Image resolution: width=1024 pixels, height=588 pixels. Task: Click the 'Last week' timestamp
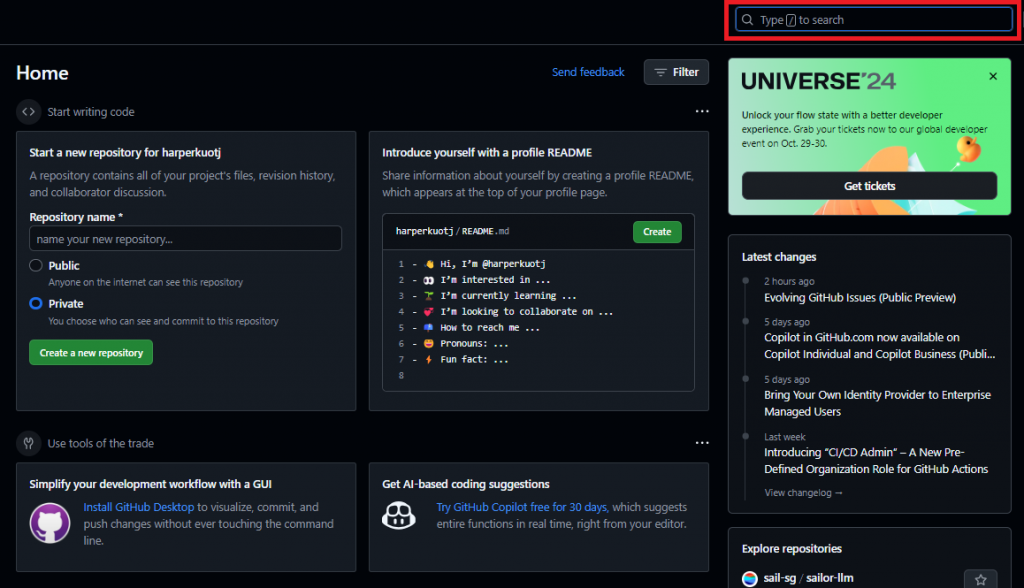785,436
